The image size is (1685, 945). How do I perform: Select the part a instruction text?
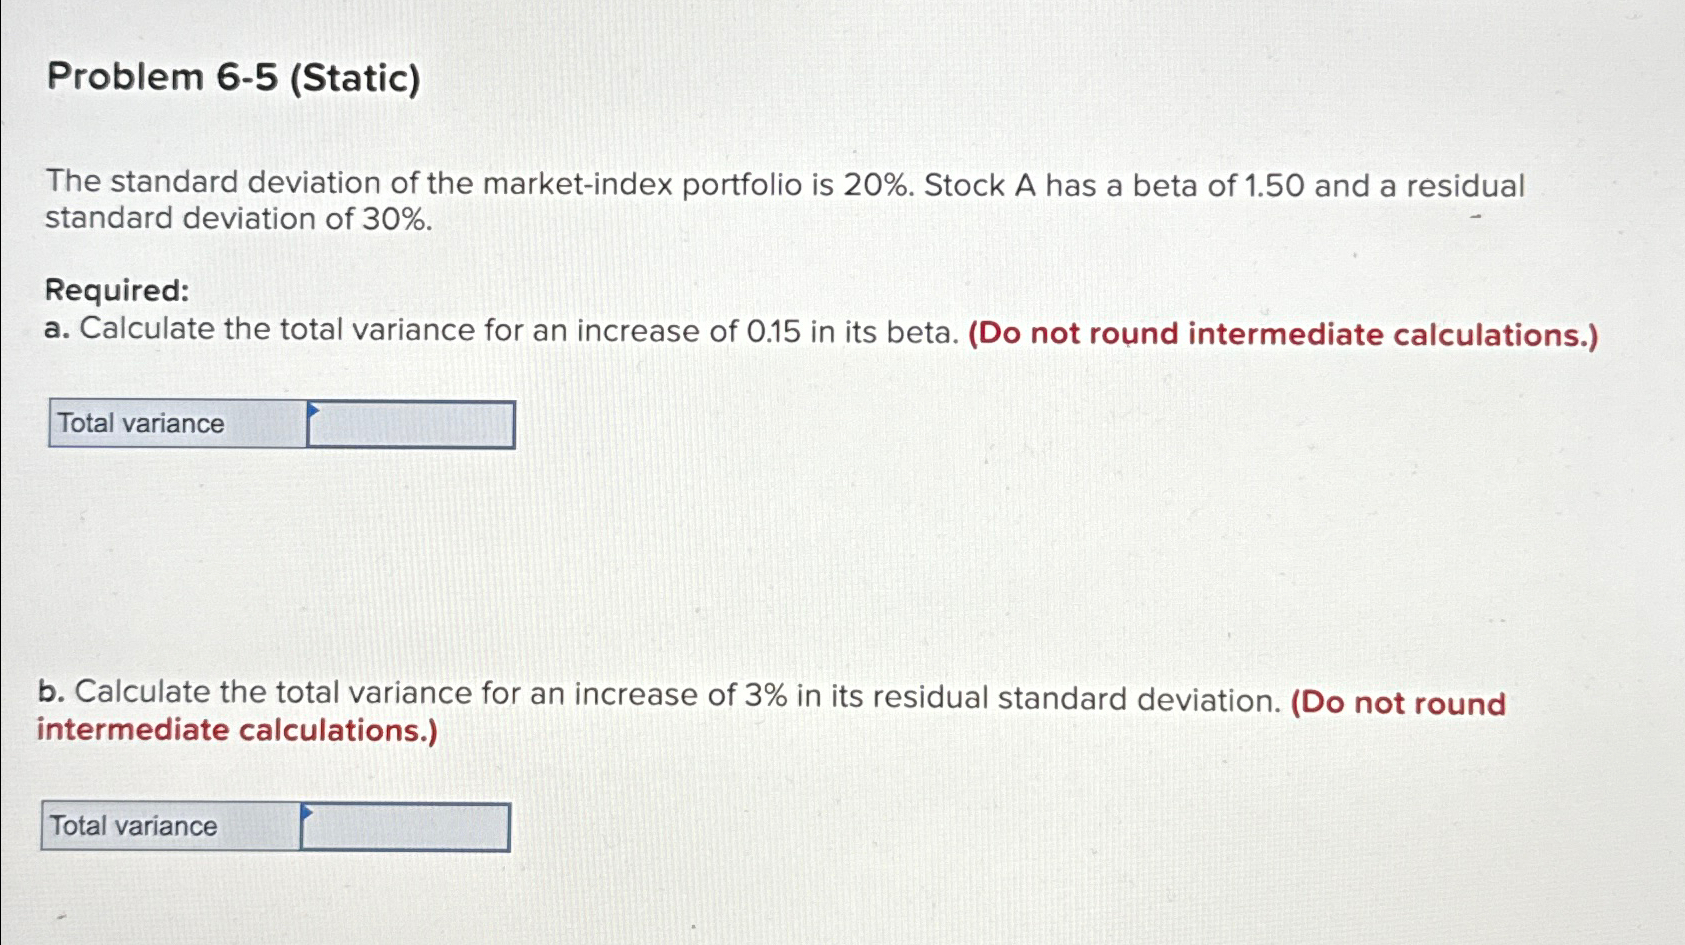(x=500, y=330)
